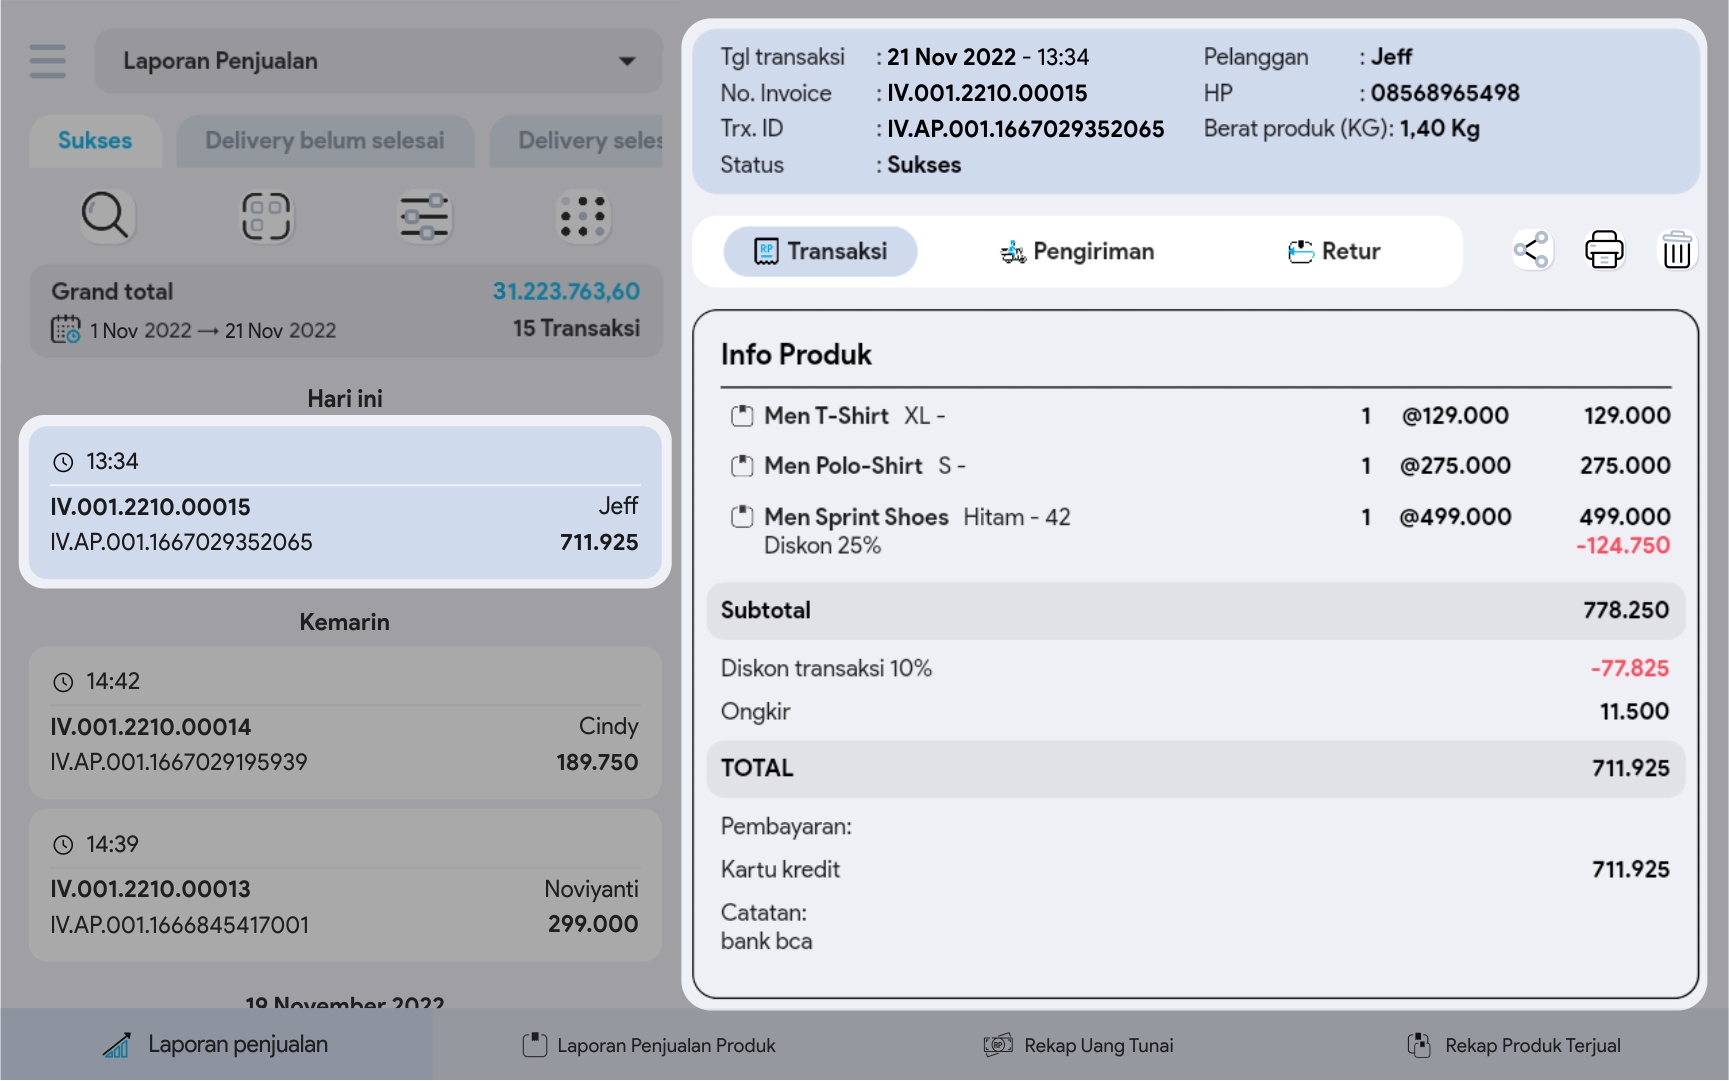Click the search magnifier icon

[105, 216]
